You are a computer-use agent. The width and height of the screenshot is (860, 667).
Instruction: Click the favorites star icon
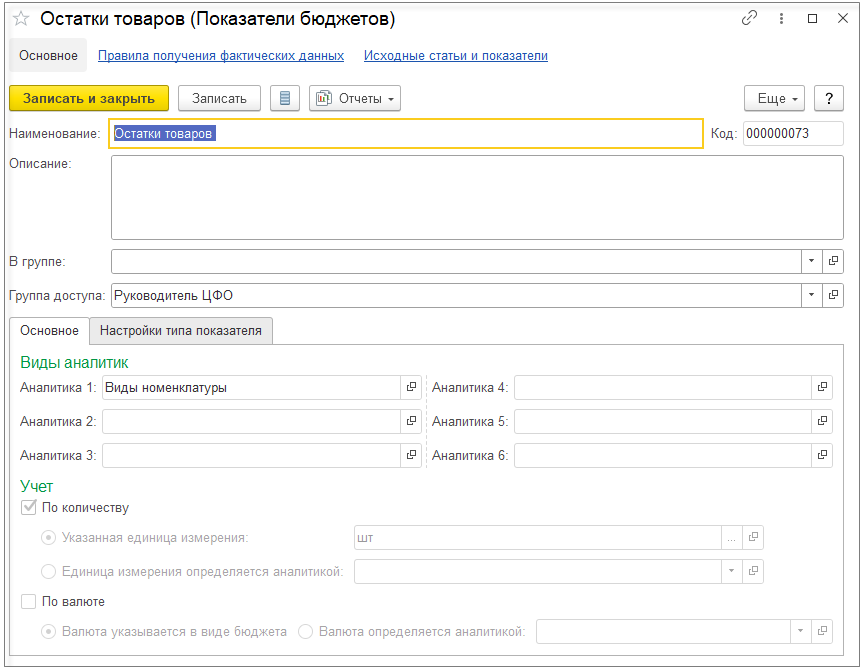pos(20,19)
